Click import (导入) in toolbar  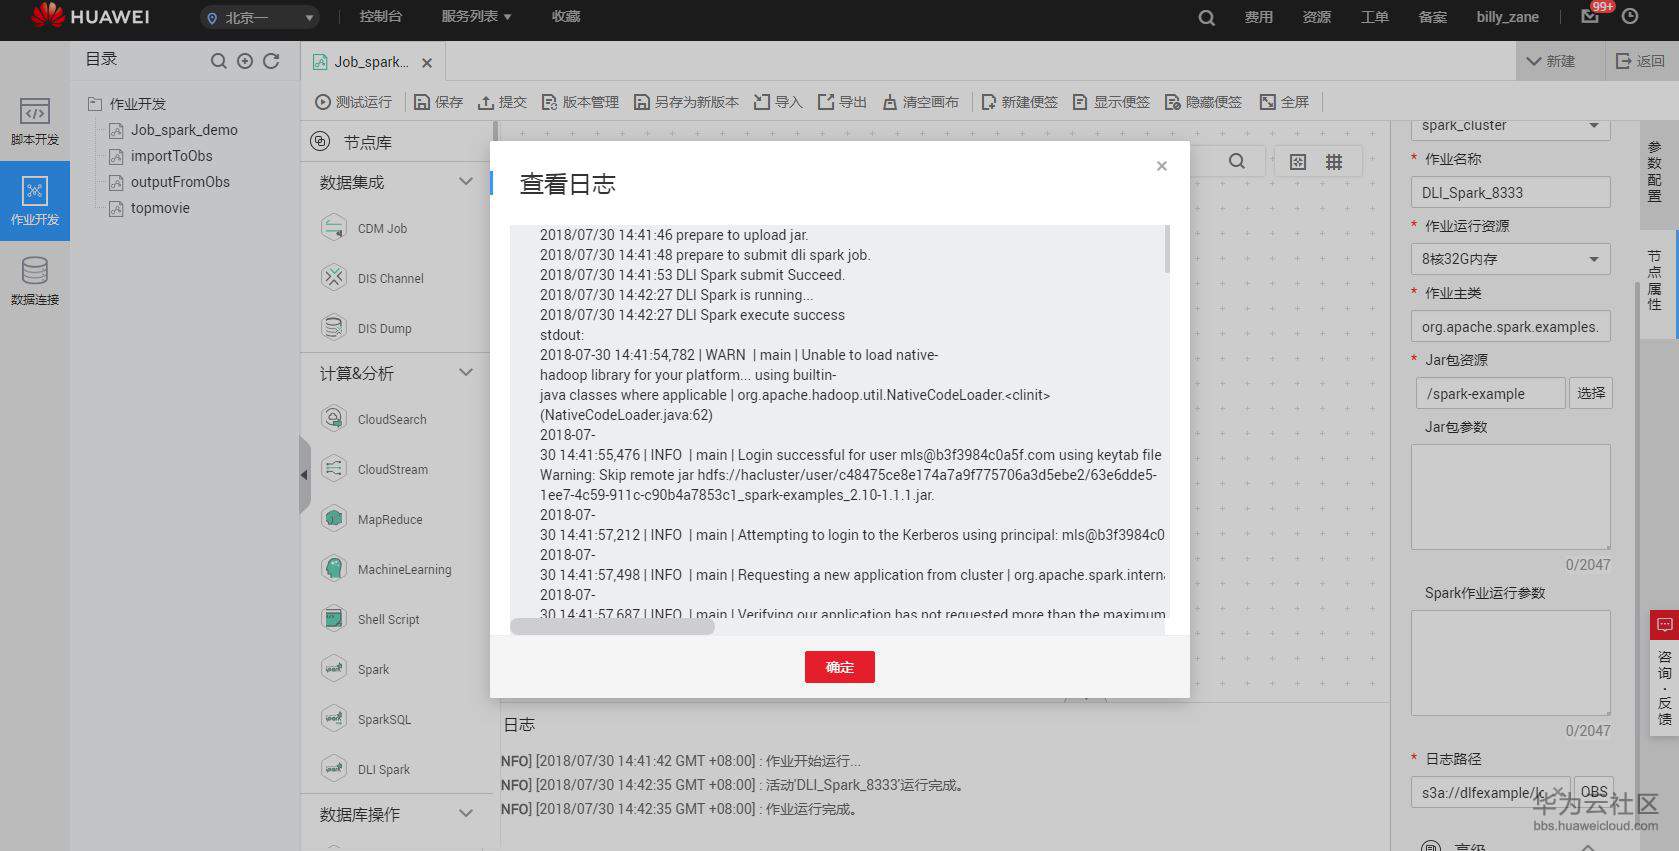tap(778, 102)
